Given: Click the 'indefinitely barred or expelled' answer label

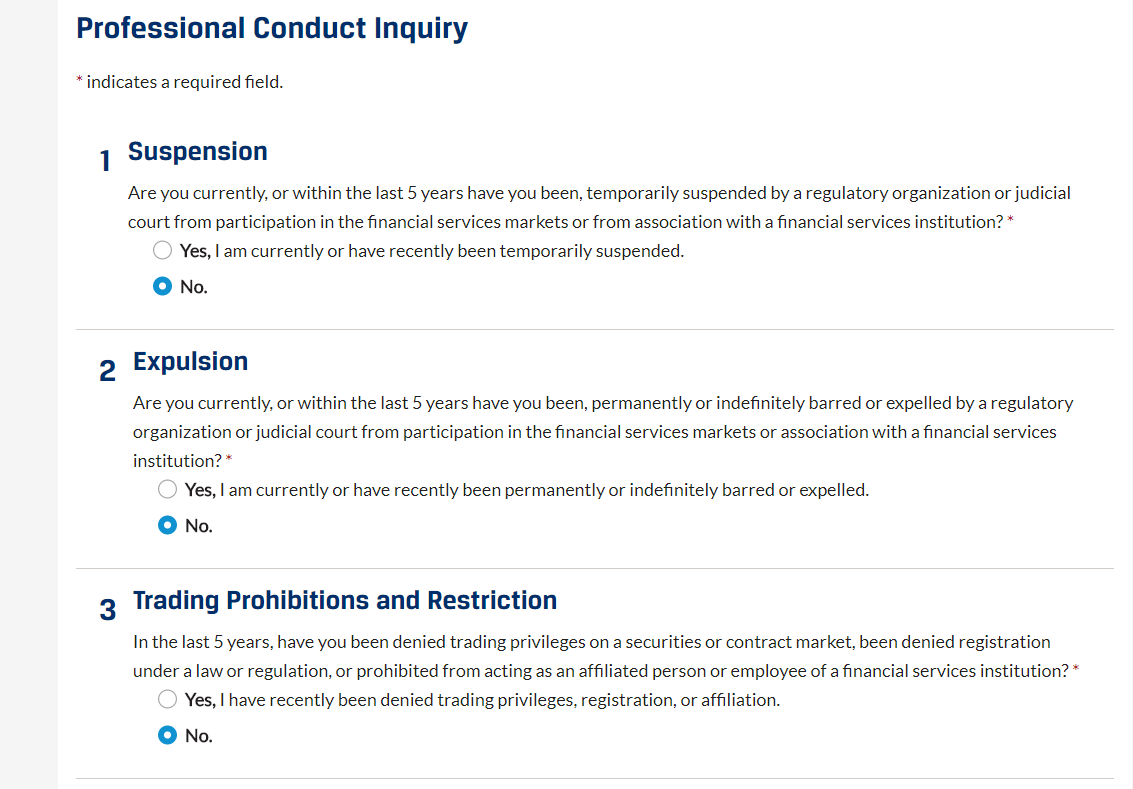Looking at the screenshot, I should [x=527, y=491].
